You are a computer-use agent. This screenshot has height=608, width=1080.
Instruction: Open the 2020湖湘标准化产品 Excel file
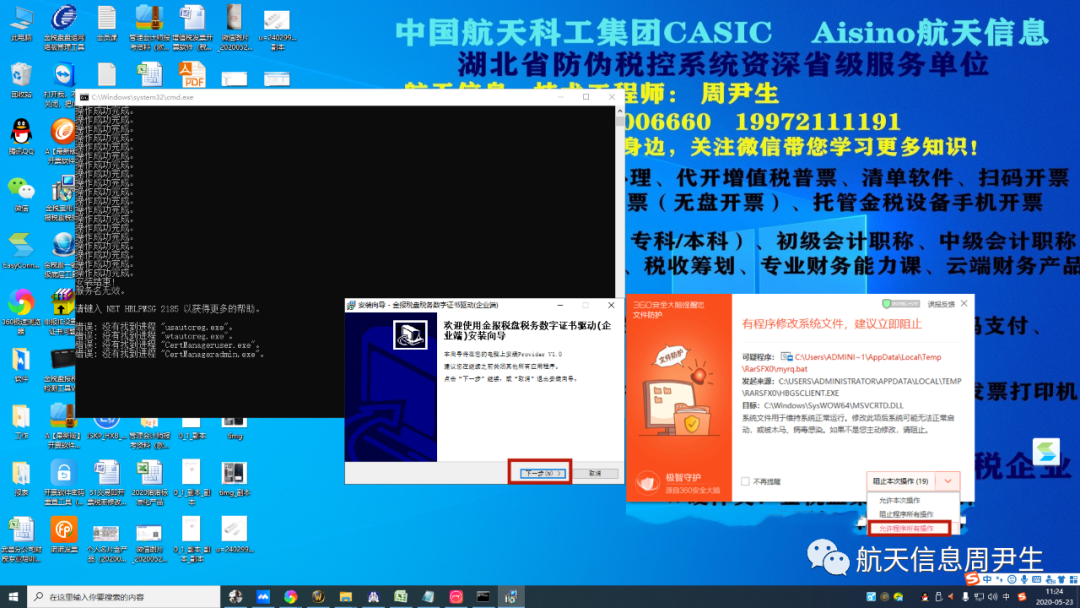tap(149, 480)
